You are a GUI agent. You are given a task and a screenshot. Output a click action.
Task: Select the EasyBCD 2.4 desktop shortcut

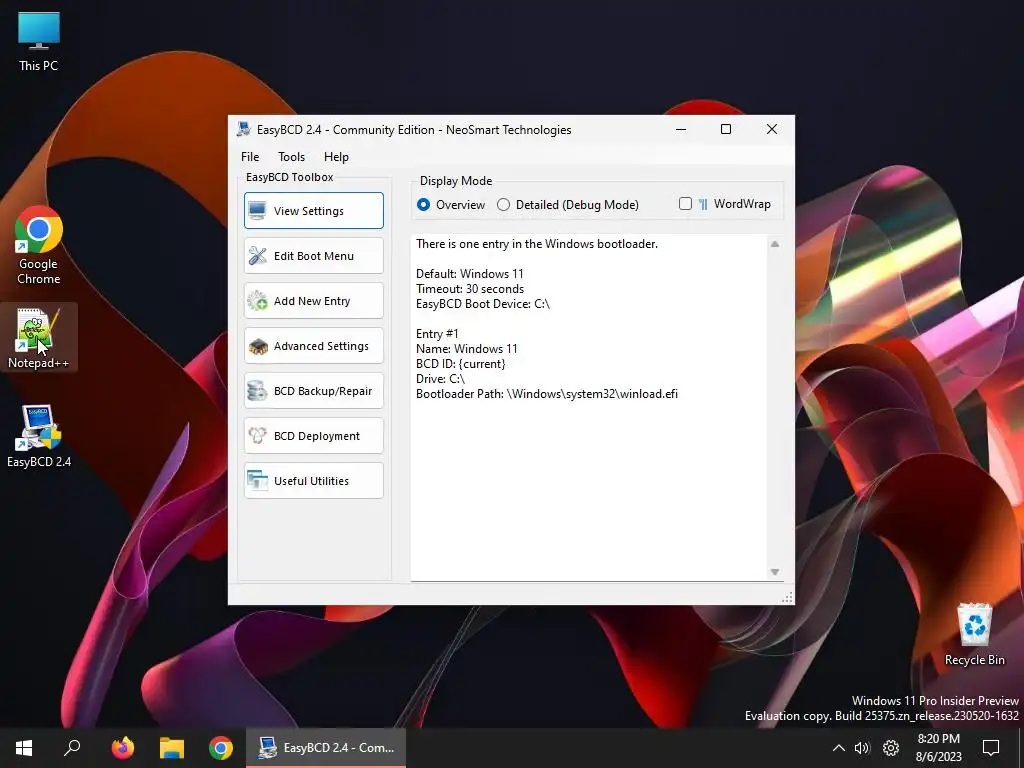pos(39,436)
